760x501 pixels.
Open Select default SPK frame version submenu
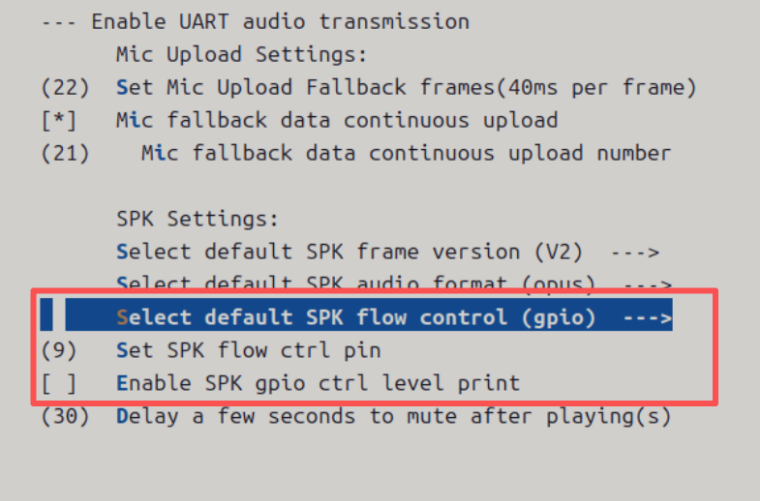coord(349,252)
